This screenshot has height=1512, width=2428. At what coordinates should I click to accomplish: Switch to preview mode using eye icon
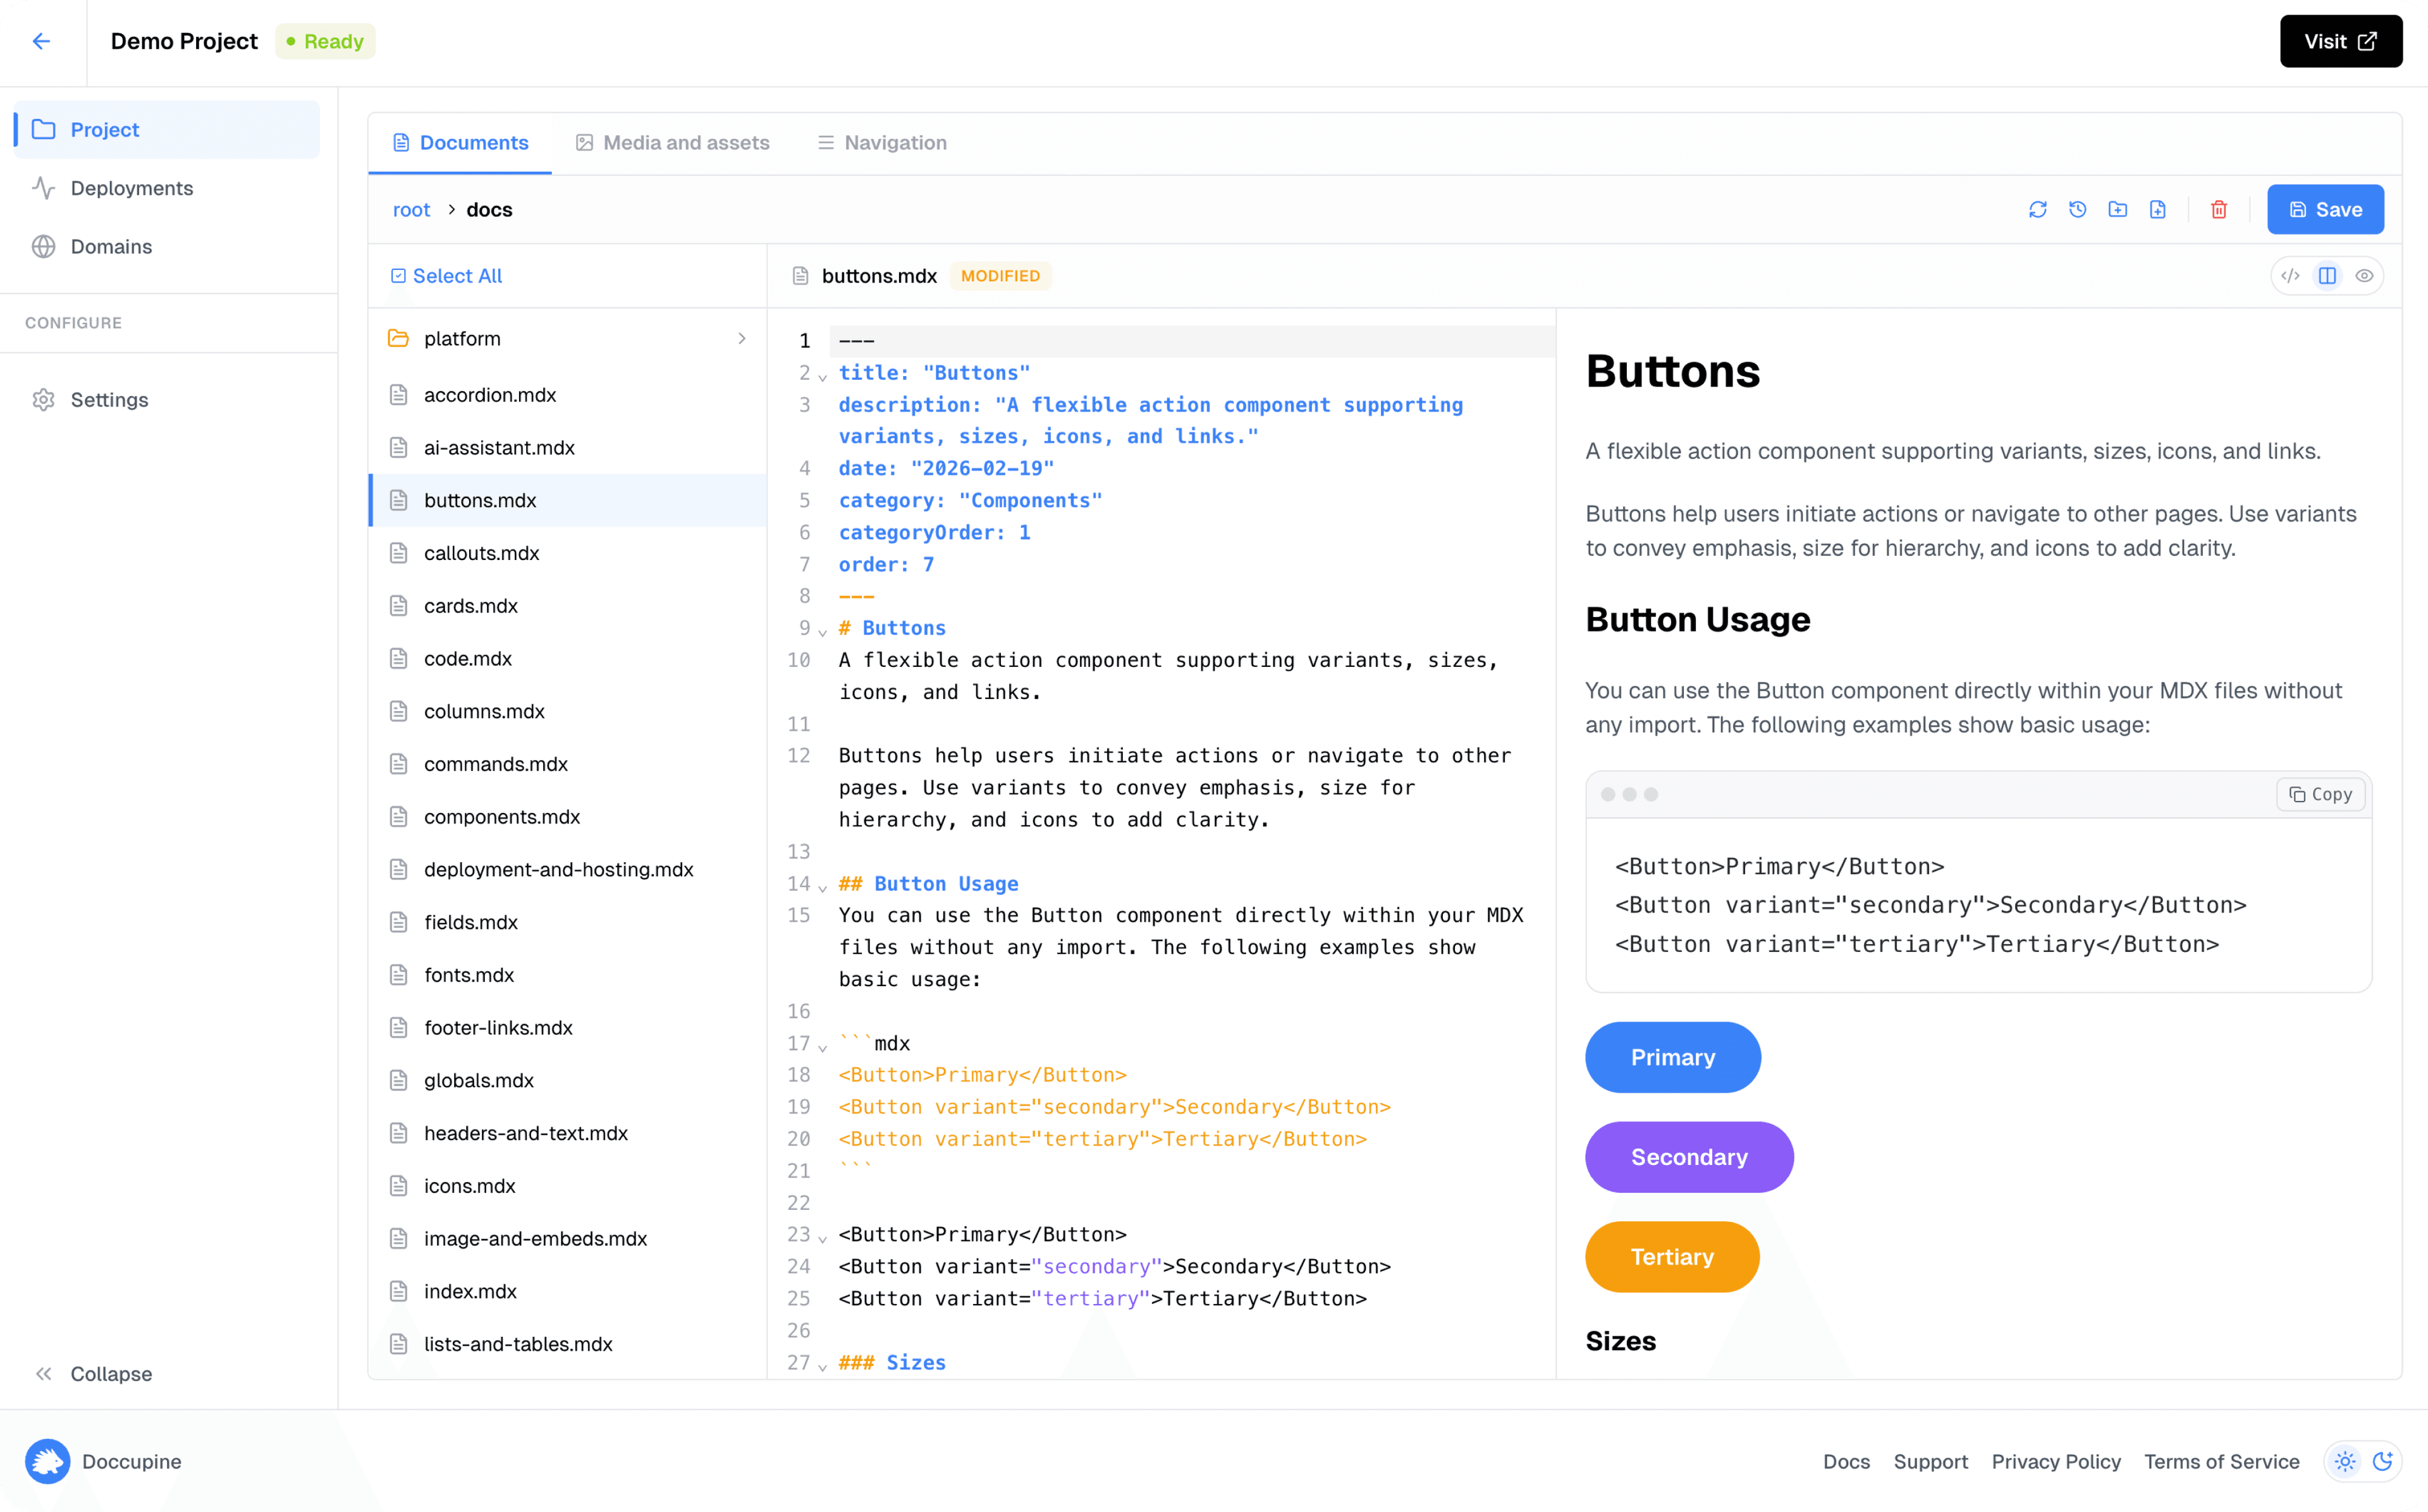click(2365, 275)
